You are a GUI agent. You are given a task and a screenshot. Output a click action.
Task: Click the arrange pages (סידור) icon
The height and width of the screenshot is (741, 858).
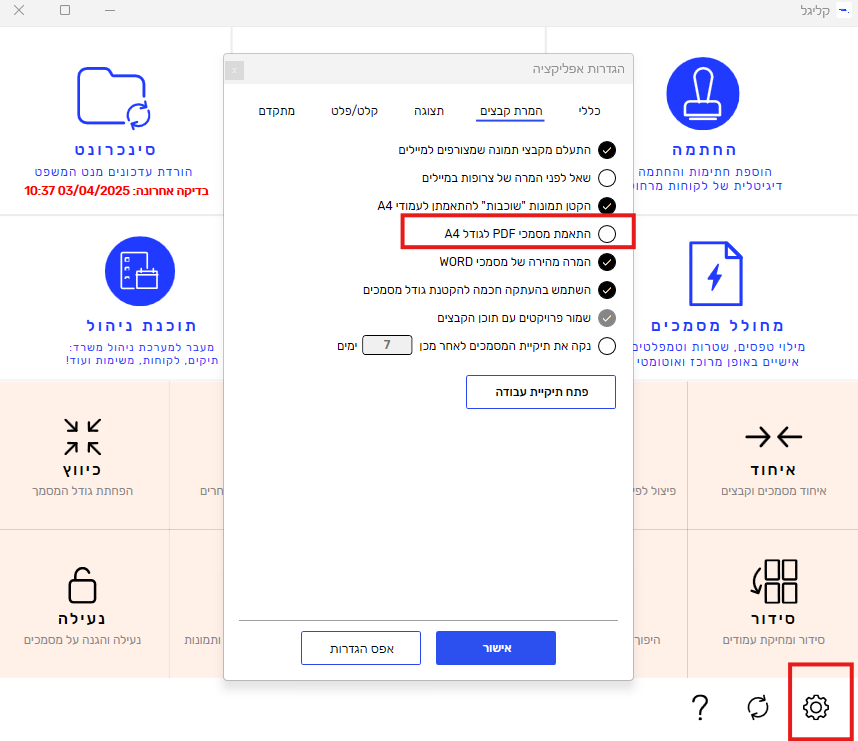pyautogui.click(x=773, y=583)
